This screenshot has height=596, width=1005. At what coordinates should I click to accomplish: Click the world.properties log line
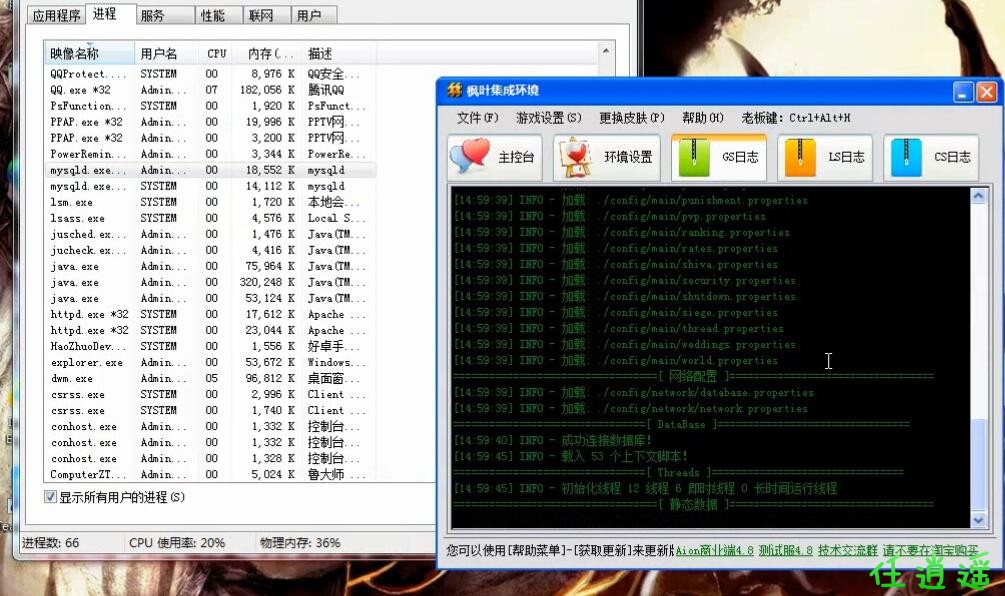(x=616, y=360)
